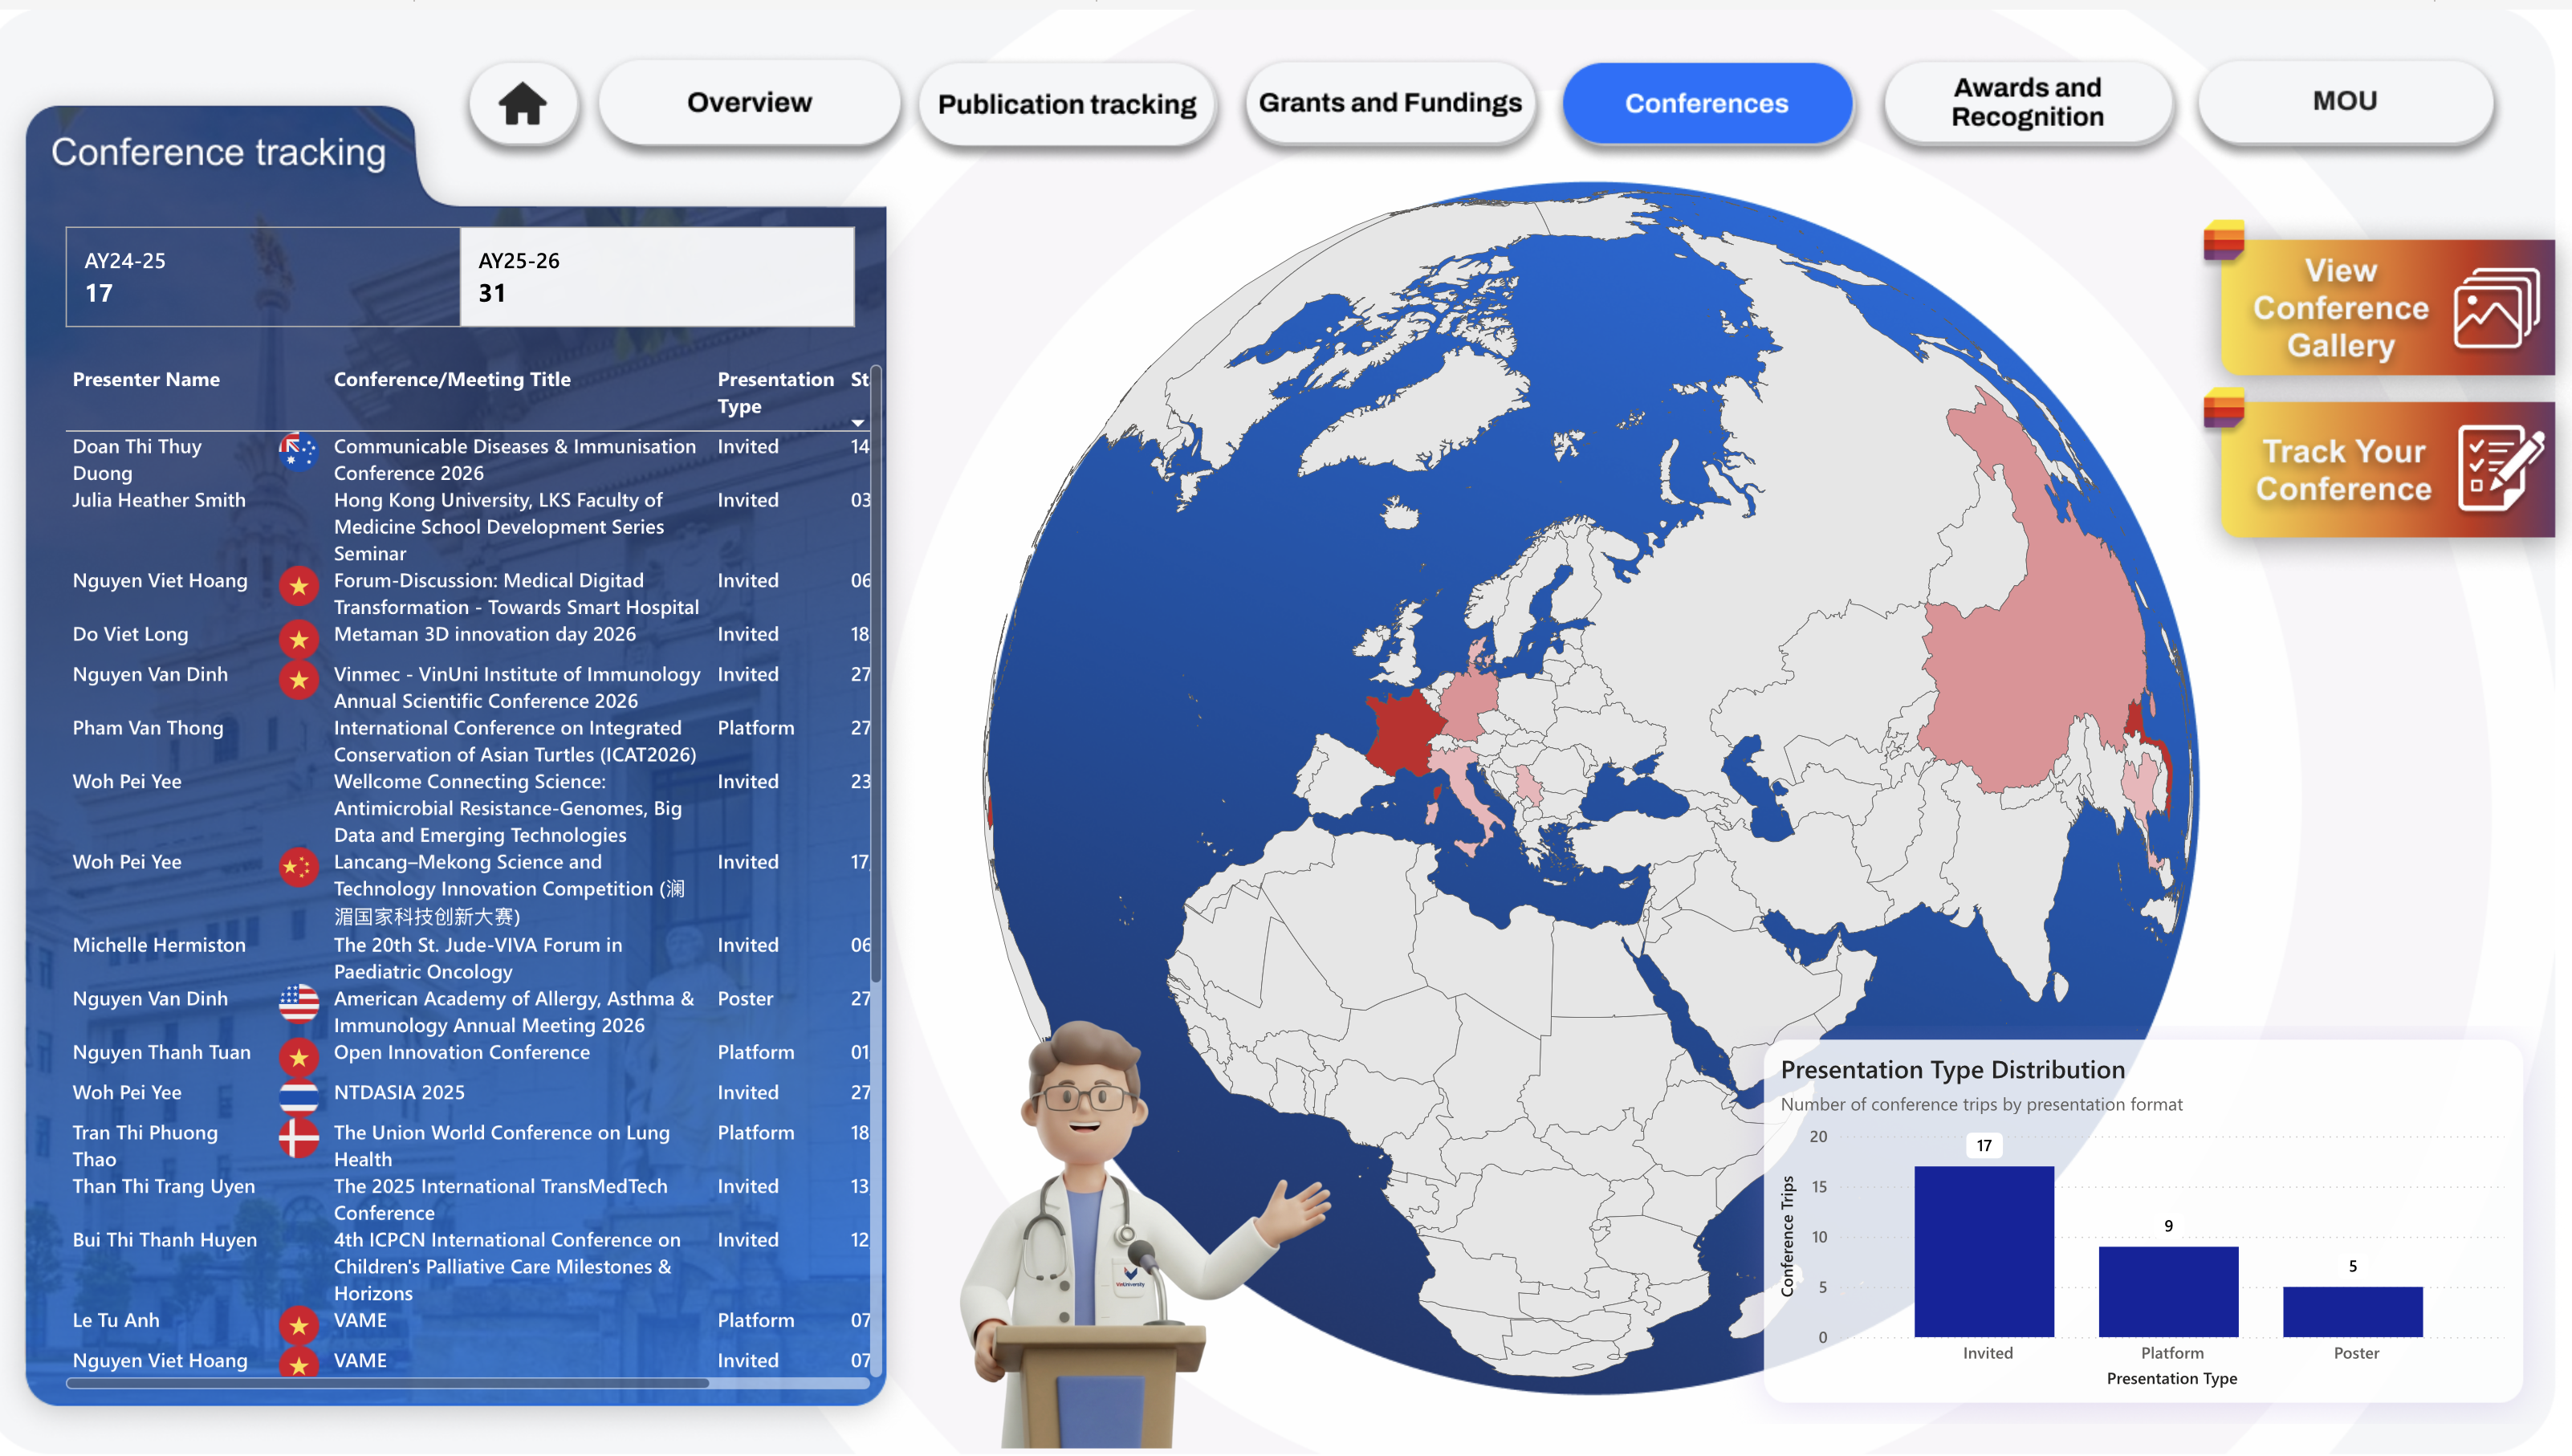This screenshot has height=1456, width=2572.
Task: Go to Awards and Recognition tab
Action: coord(2028,102)
